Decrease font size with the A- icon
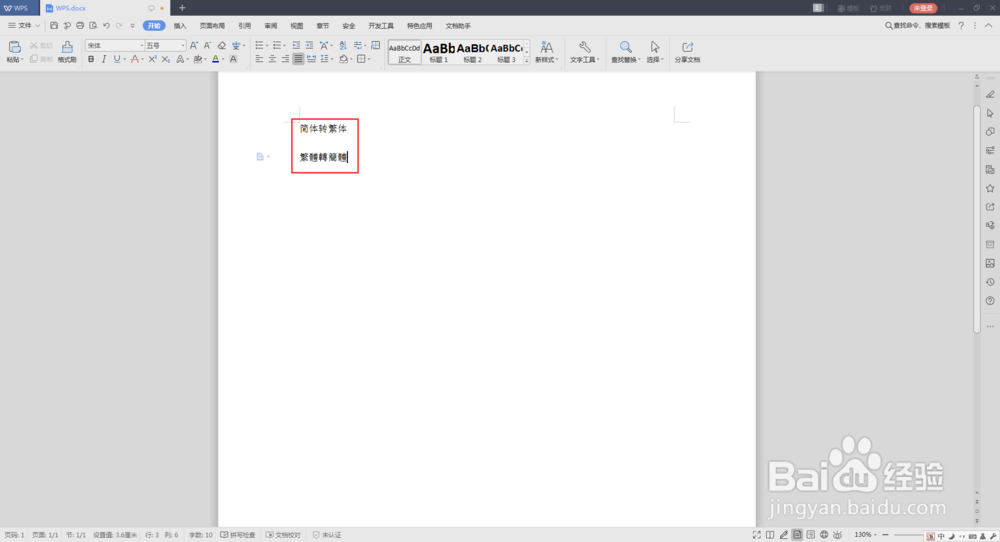This screenshot has height=542, width=1000. (207, 45)
